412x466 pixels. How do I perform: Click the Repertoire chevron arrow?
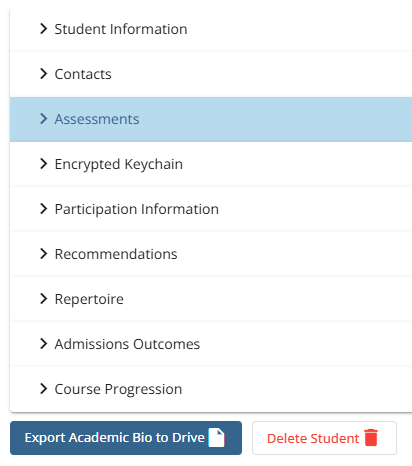pos(43,299)
